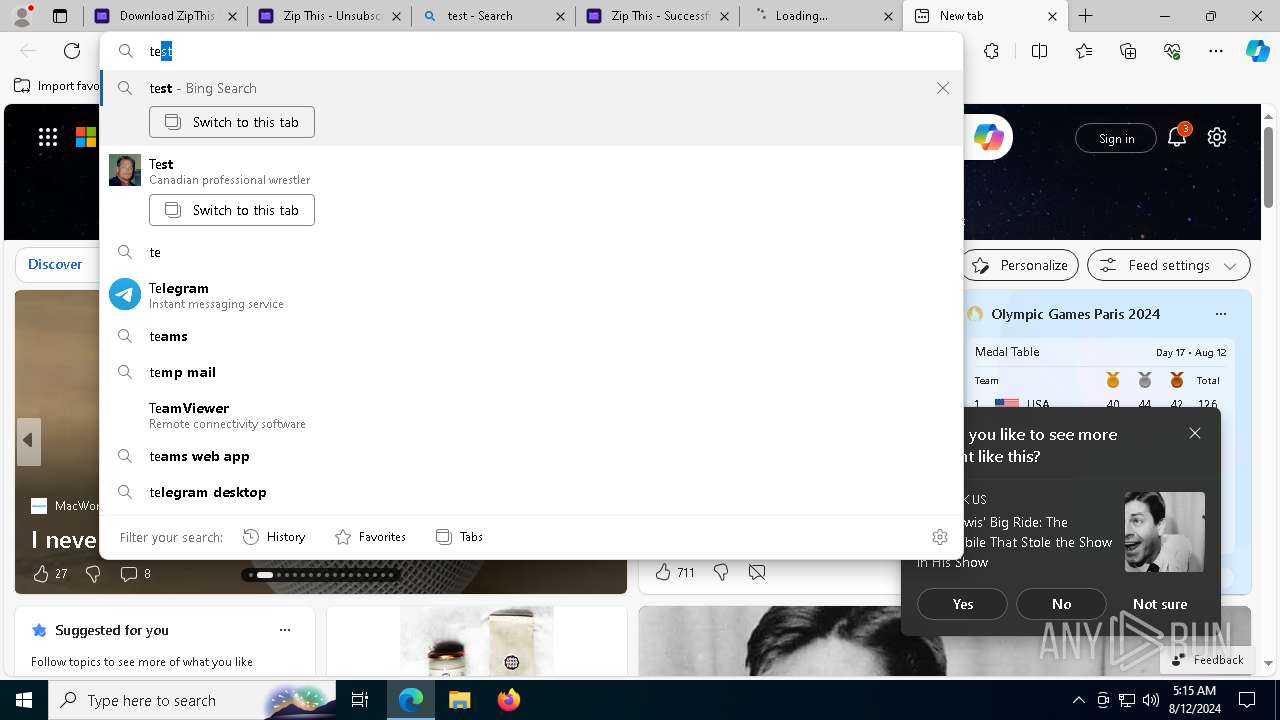Screen dimensions: 1280x720
Task: Switch to Zip This - Unsubscribe tab
Action: [329, 16]
